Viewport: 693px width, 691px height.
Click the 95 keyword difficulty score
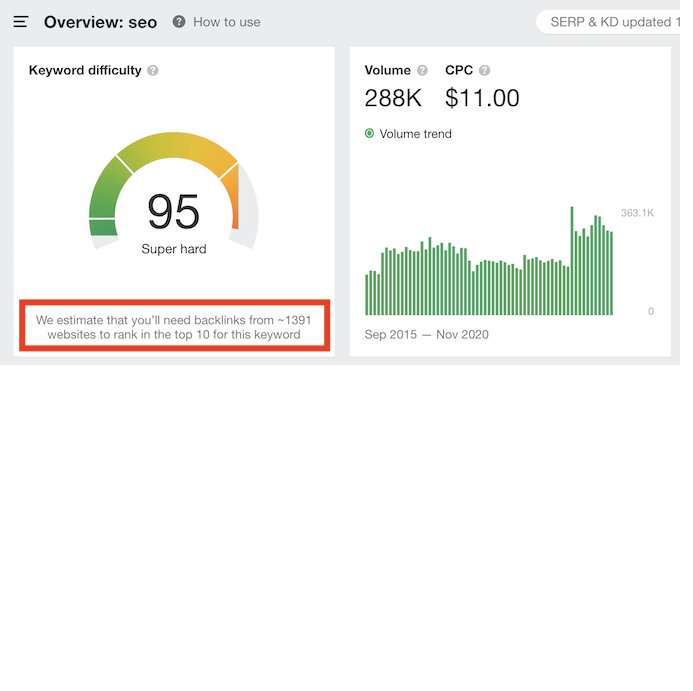[x=174, y=212]
